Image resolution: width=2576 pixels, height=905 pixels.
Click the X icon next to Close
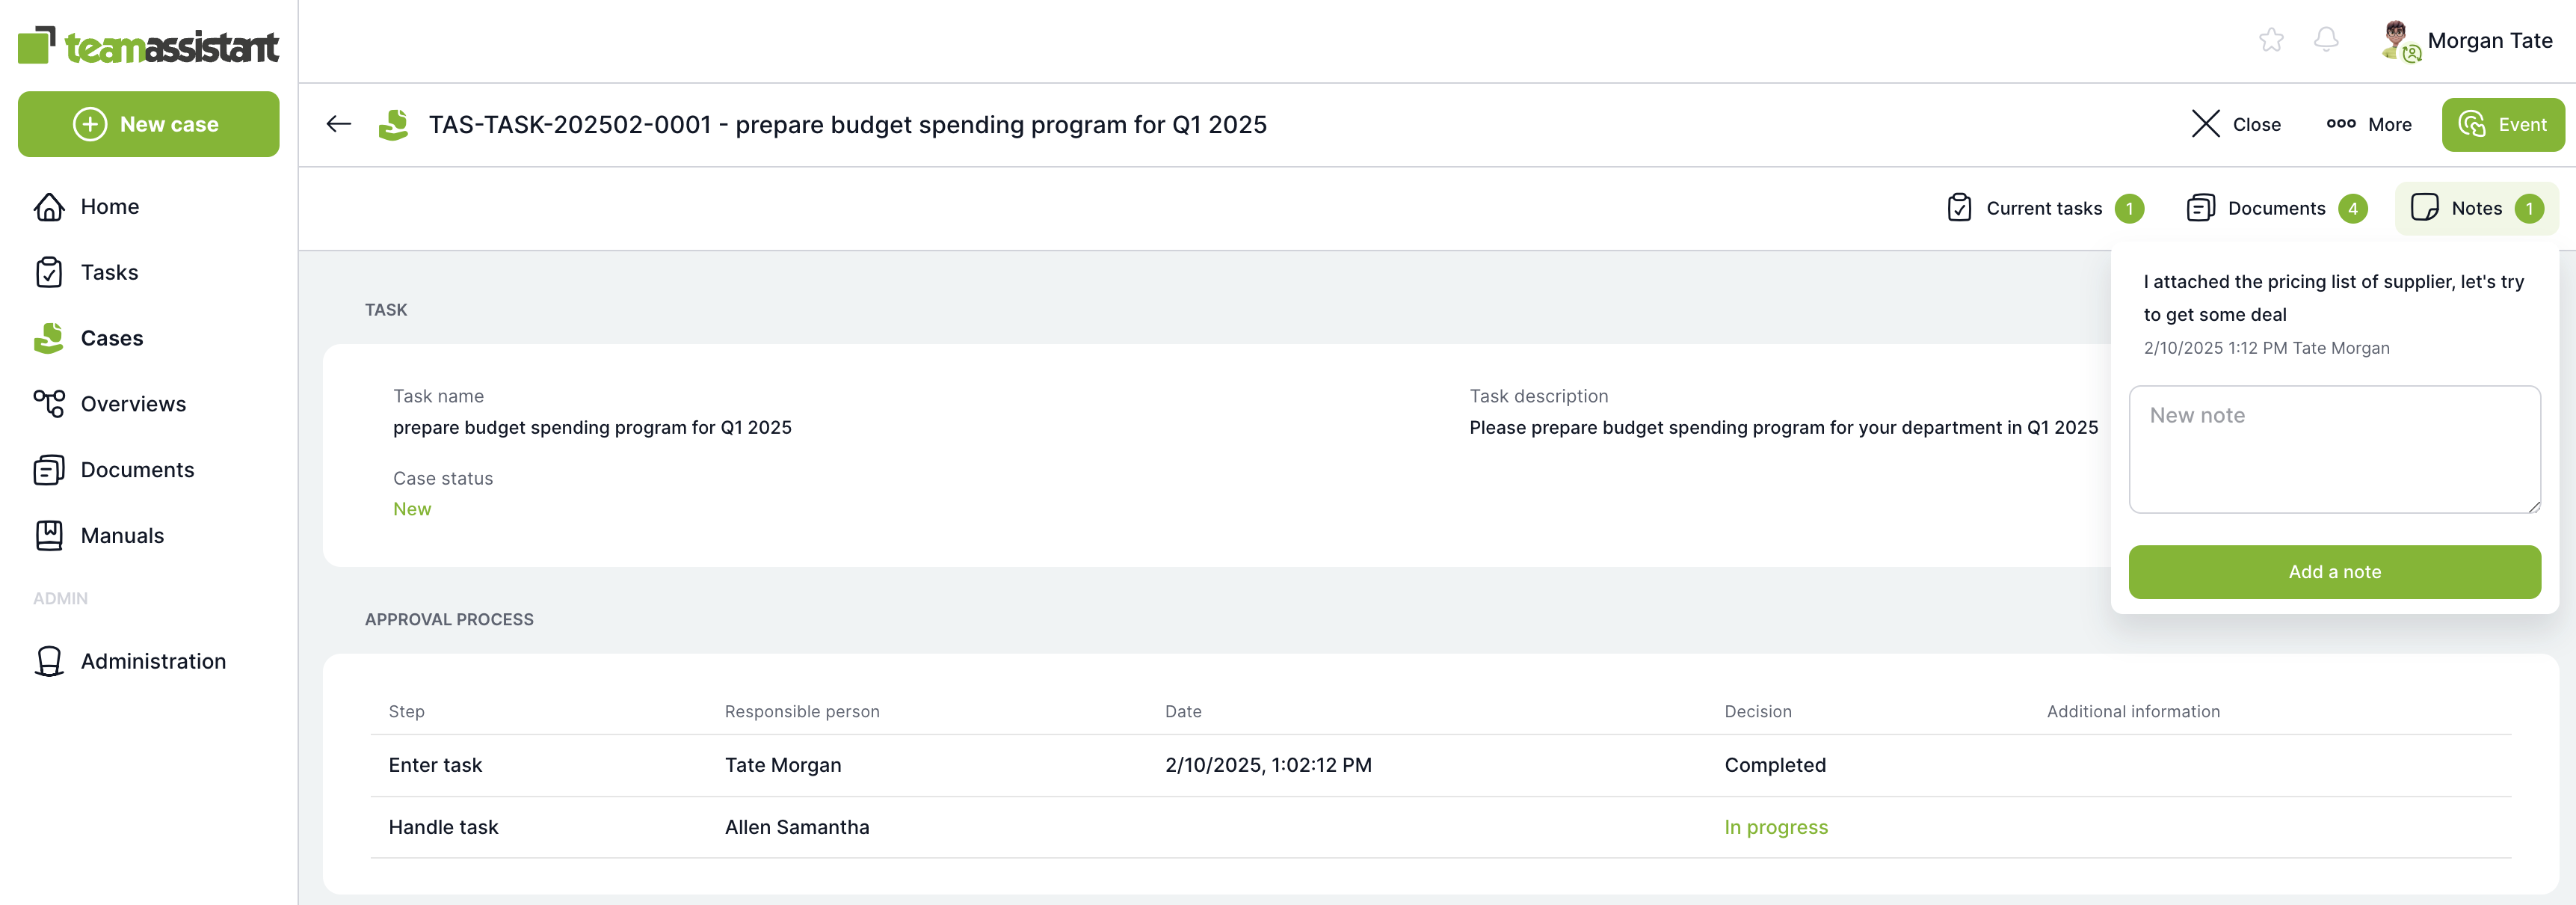click(x=2205, y=124)
